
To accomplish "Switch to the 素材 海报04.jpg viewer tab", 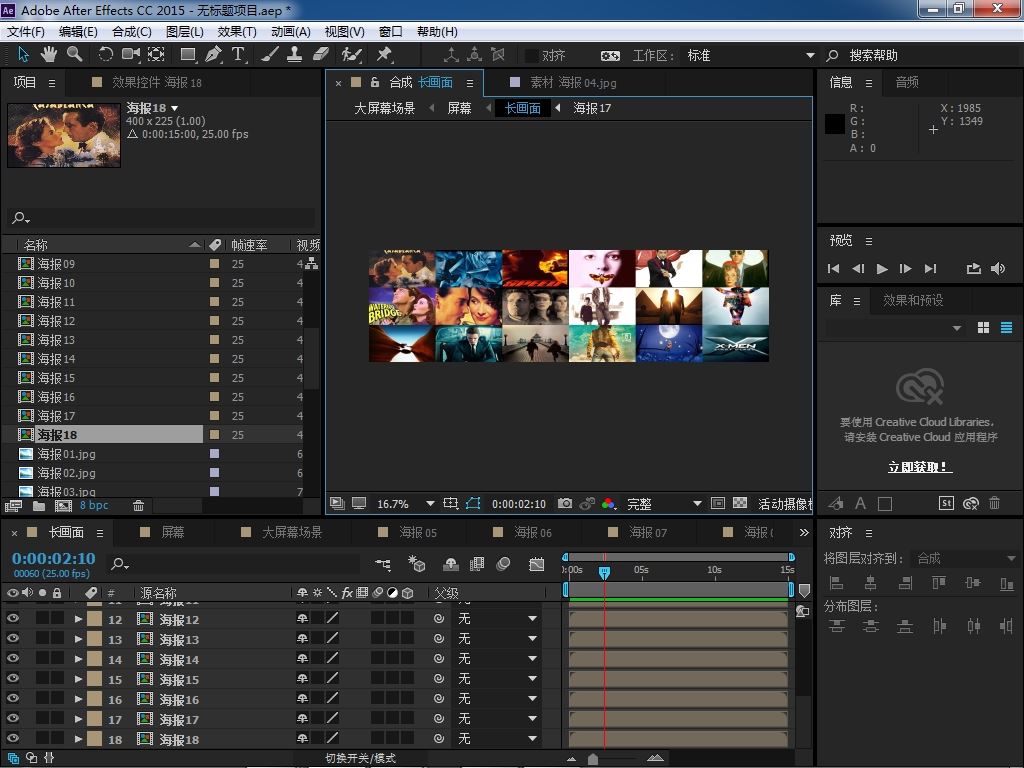I will click(573, 82).
